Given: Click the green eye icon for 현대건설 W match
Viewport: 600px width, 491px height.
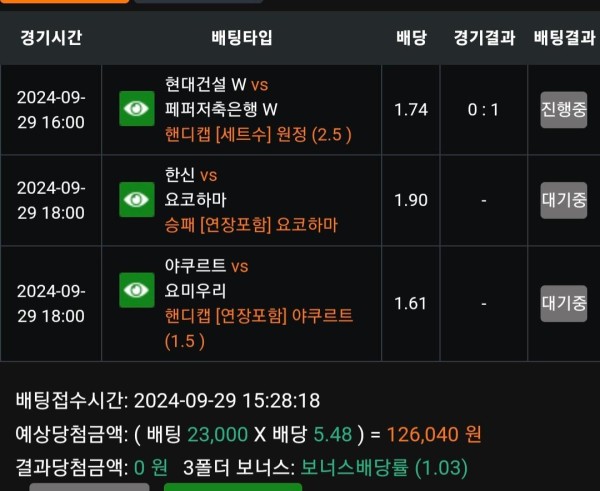Looking at the screenshot, I should 137,109.
